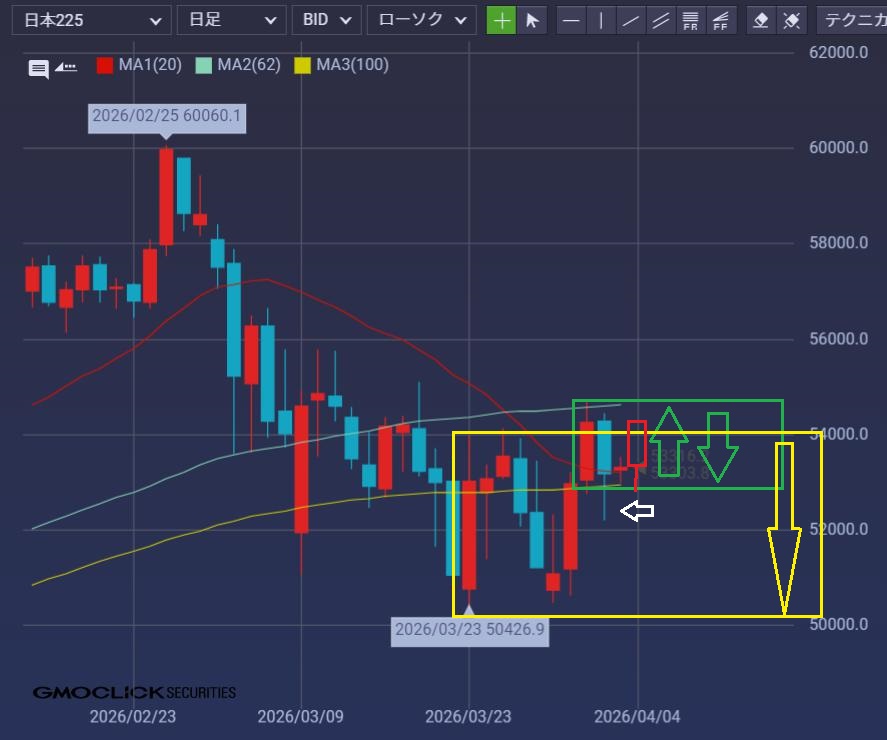Select the crosshair cursor tool
Image resolution: width=887 pixels, height=740 pixels.
pyautogui.click(x=501, y=20)
